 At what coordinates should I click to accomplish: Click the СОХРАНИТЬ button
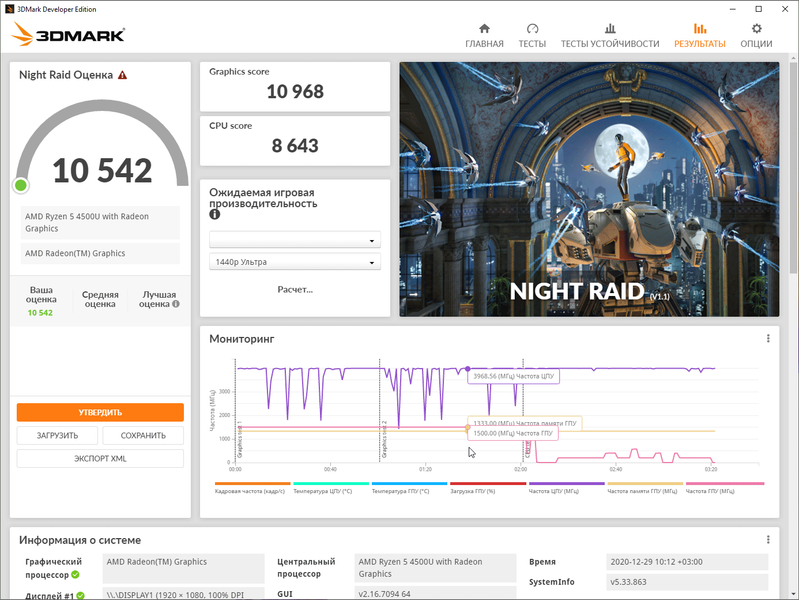pyautogui.click(x=143, y=435)
